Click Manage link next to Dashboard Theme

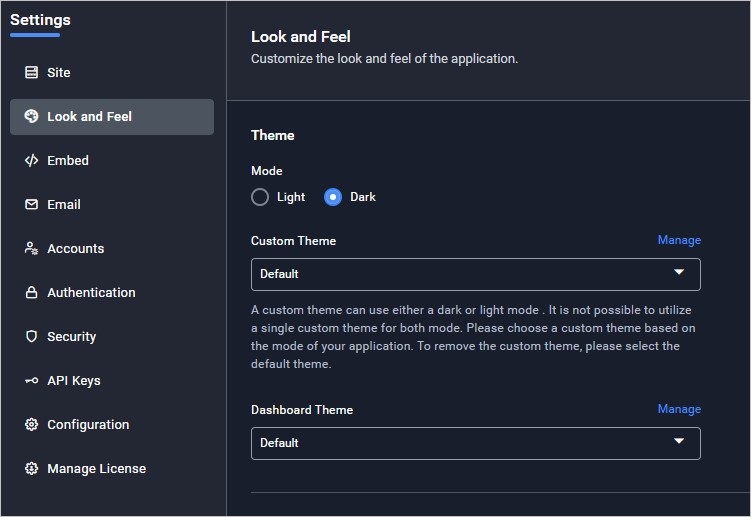click(679, 409)
